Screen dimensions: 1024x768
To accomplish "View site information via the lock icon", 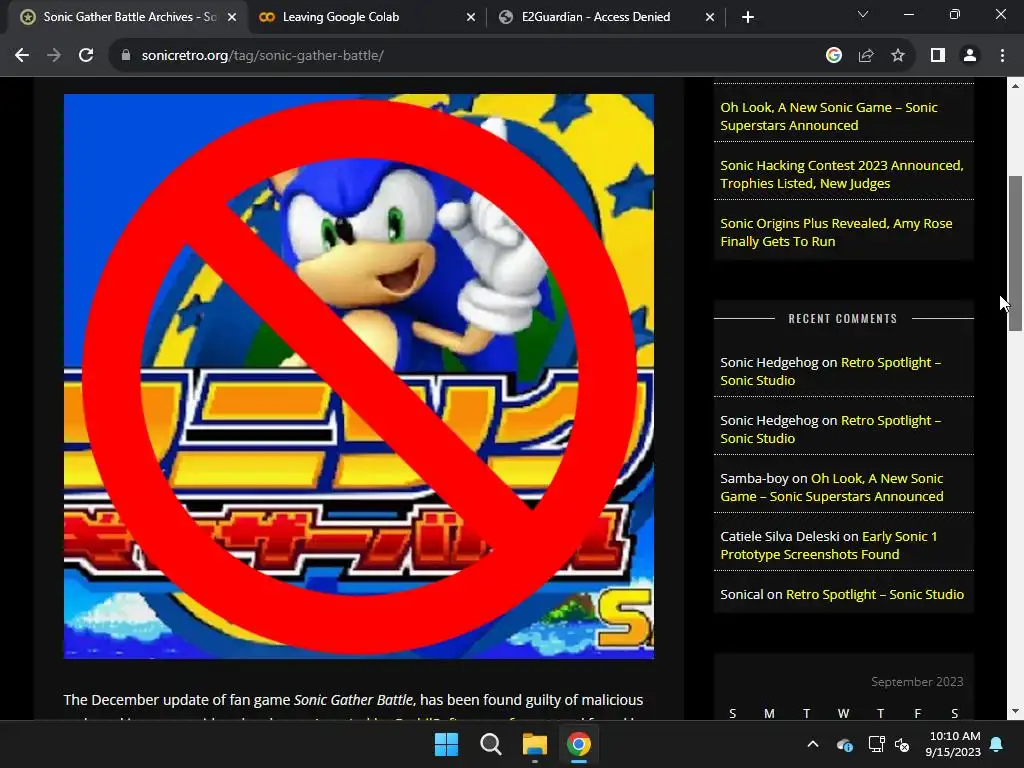I will pos(126,56).
